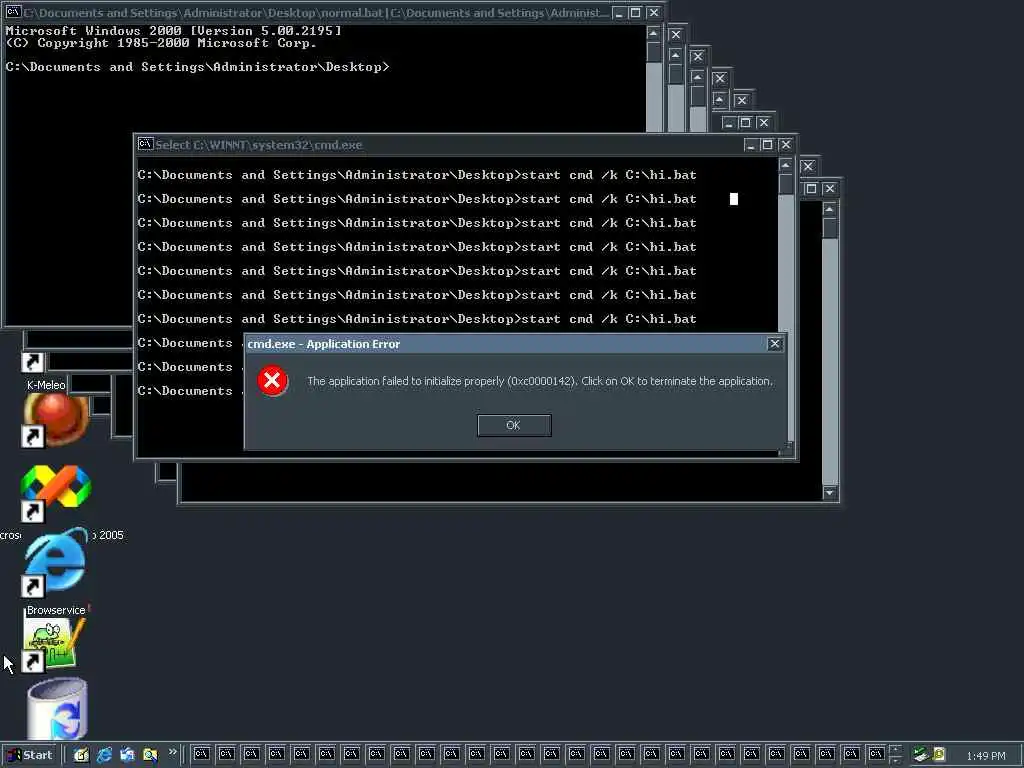Click the 'Microsoft Windows 2000 [Version 5.00.2195]' line
This screenshot has width=1024, height=768.
173,31
